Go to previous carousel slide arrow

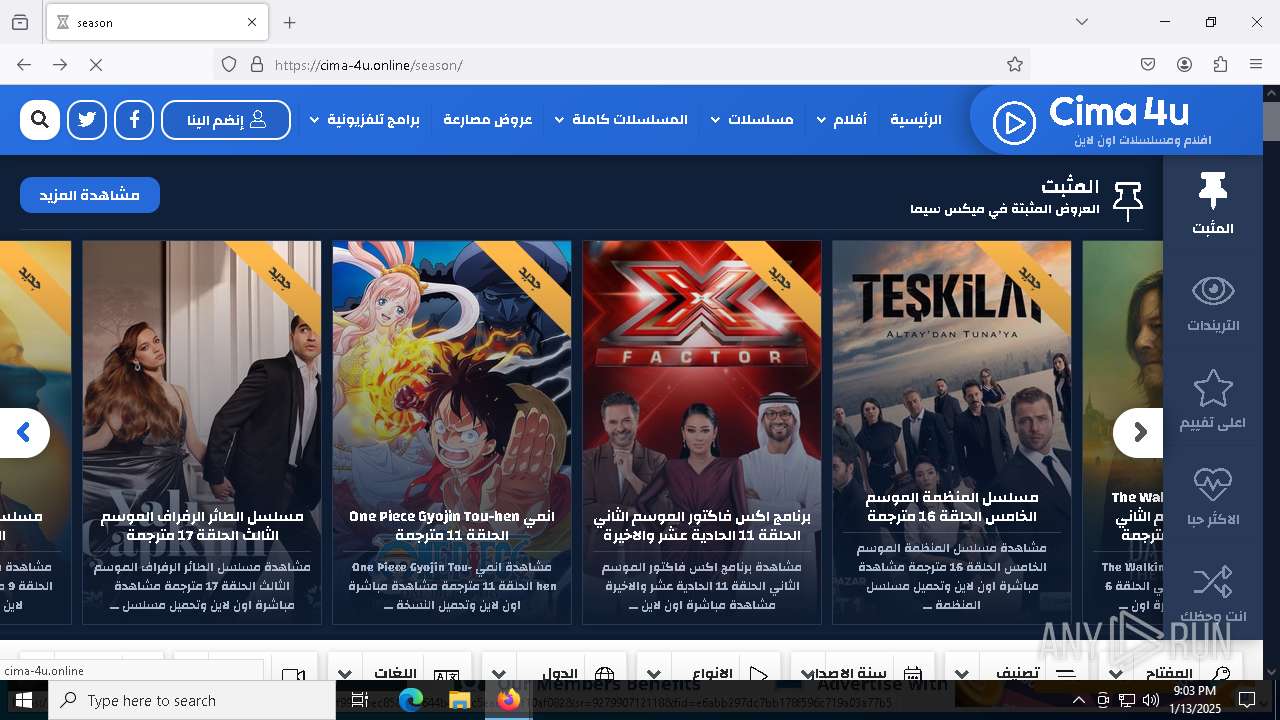coord(24,432)
